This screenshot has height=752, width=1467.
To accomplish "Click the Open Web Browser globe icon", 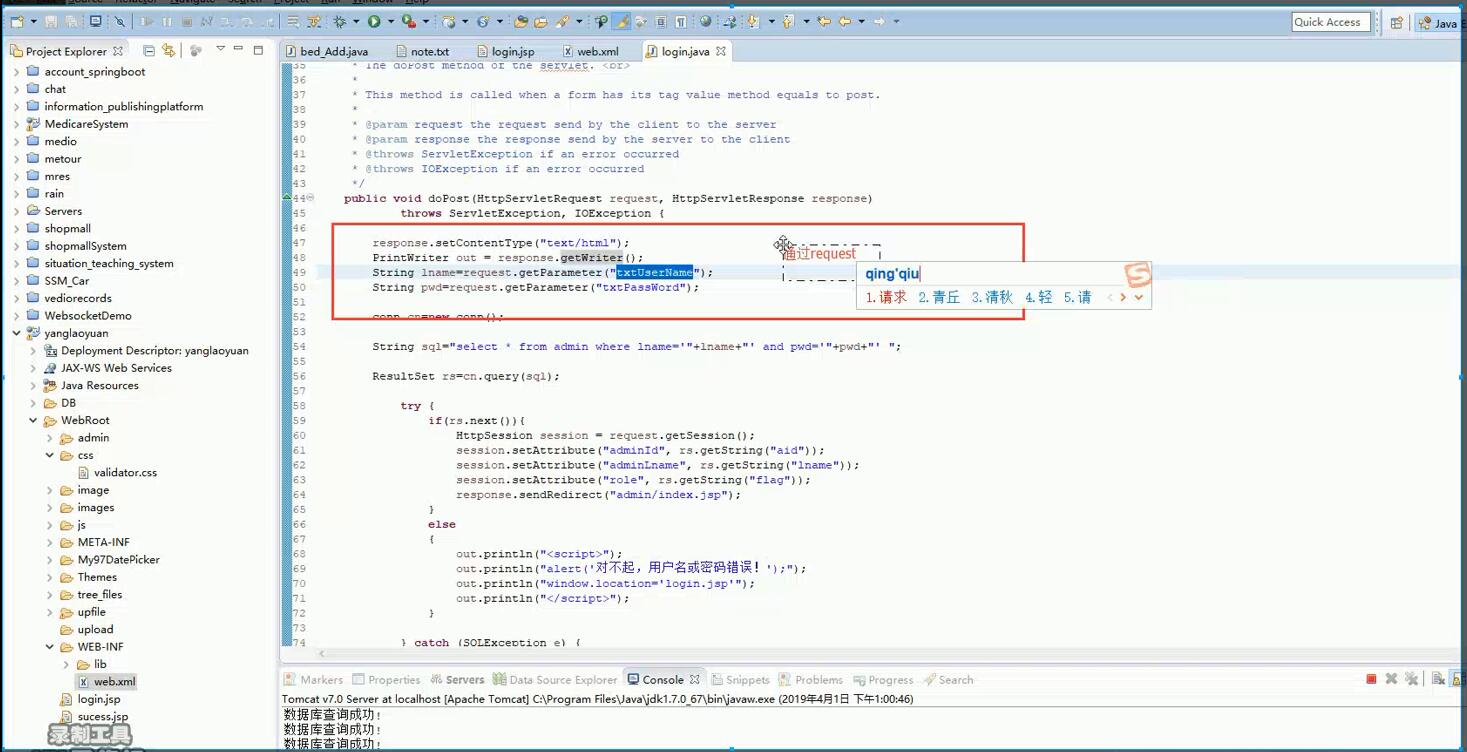I will 705,21.
